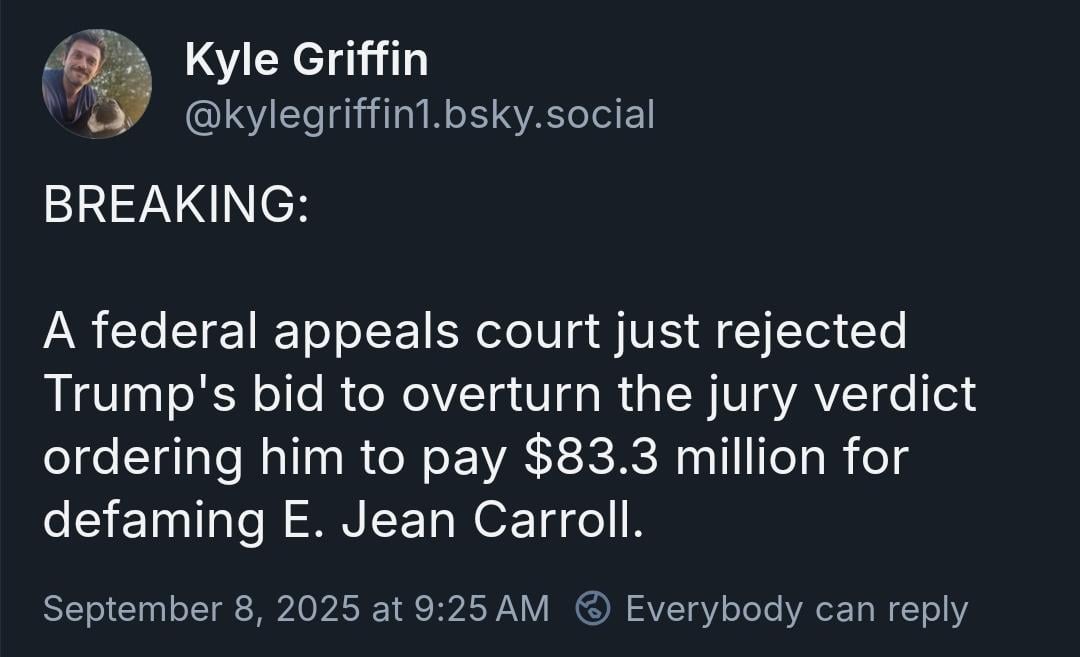The width and height of the screenshot is (1080, 657).
Task: Click the word rejected in the post
Action: point(811,332)
